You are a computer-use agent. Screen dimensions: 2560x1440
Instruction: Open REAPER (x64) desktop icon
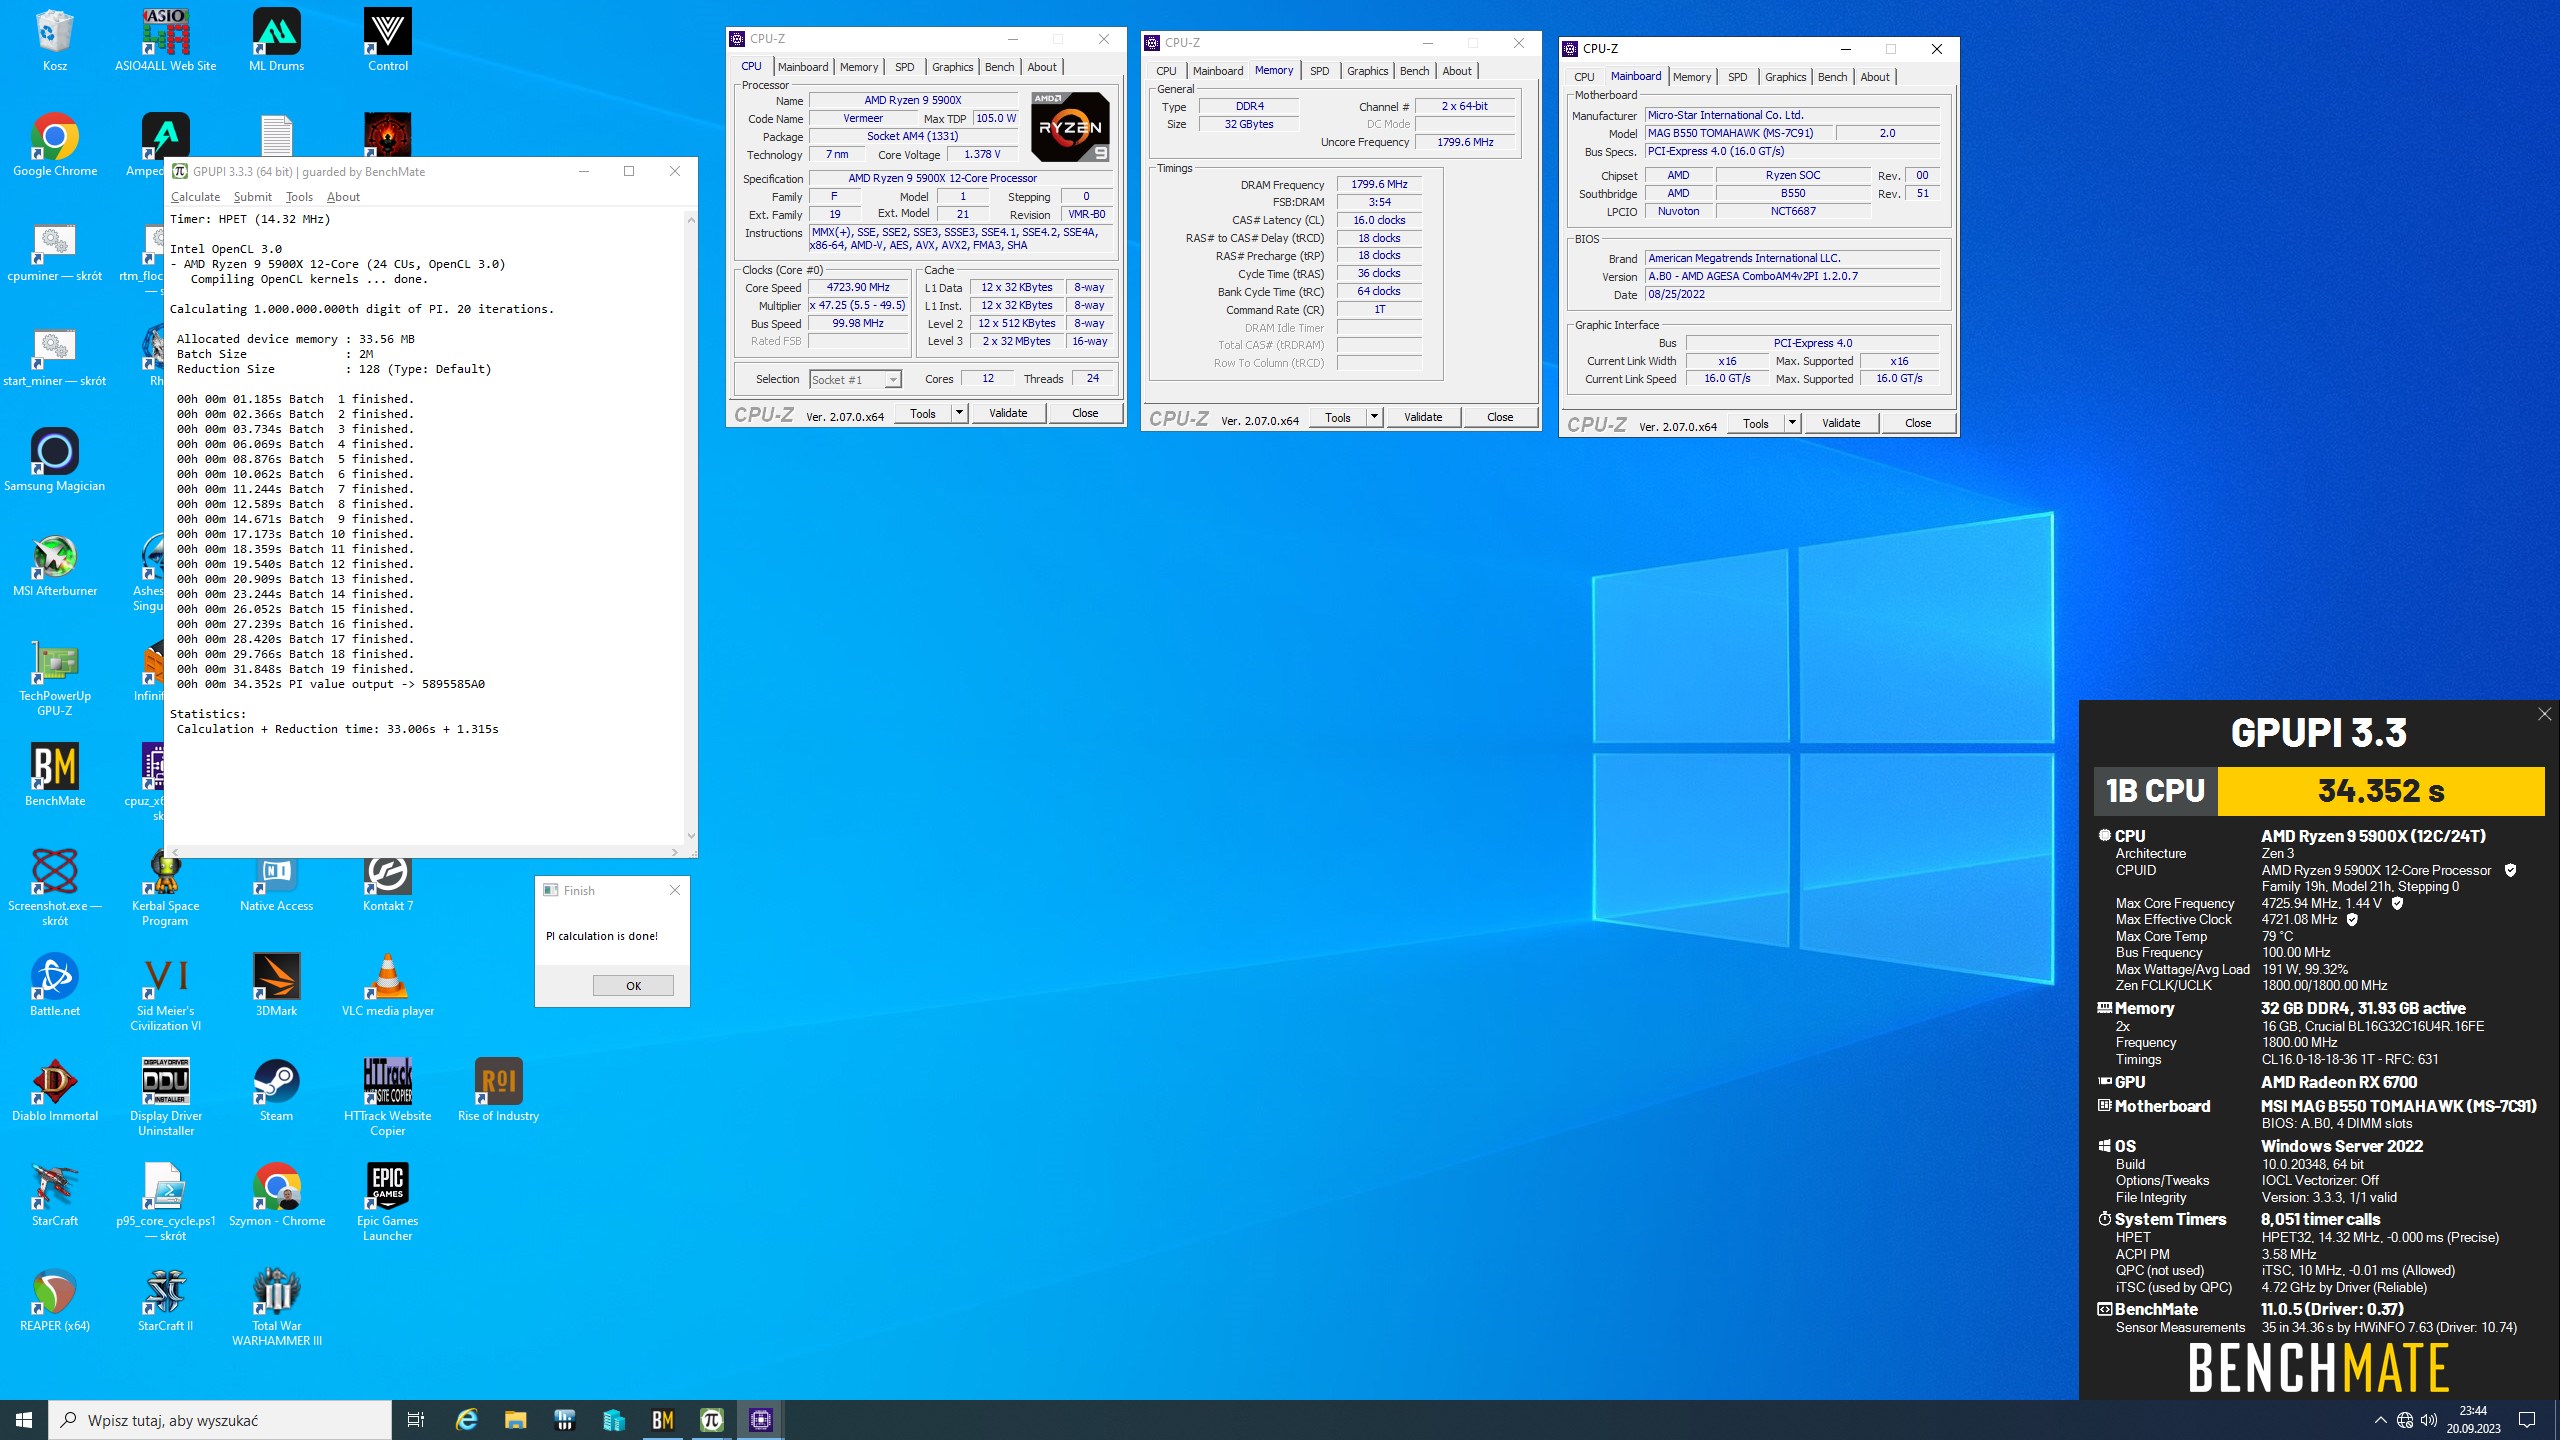55,1300
